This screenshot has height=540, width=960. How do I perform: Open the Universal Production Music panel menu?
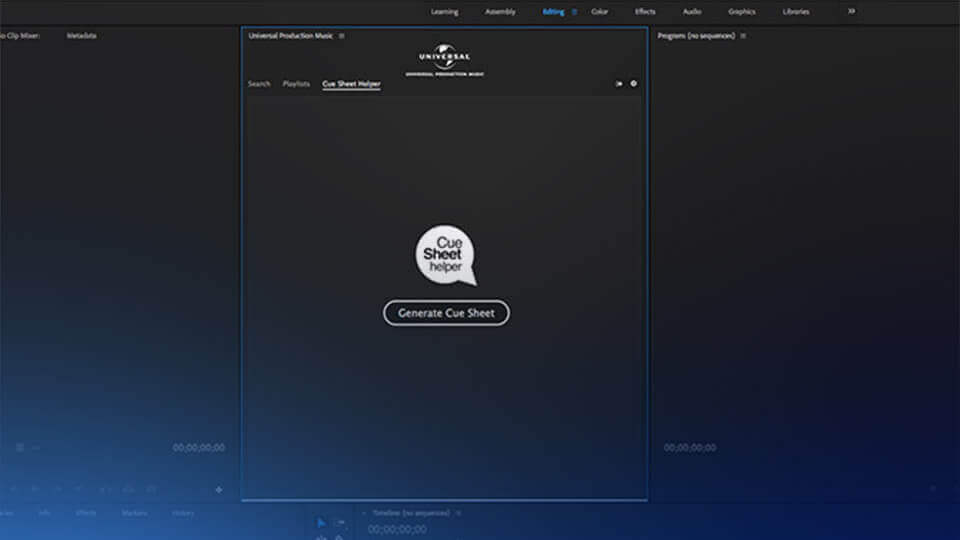pyautogui.click(x=342, y=36)
